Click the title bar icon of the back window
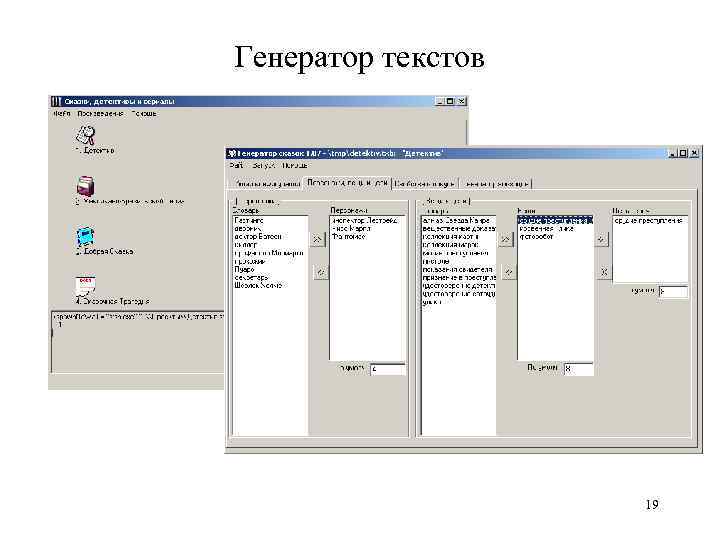720x540 pixels. [x=56, y=101]
